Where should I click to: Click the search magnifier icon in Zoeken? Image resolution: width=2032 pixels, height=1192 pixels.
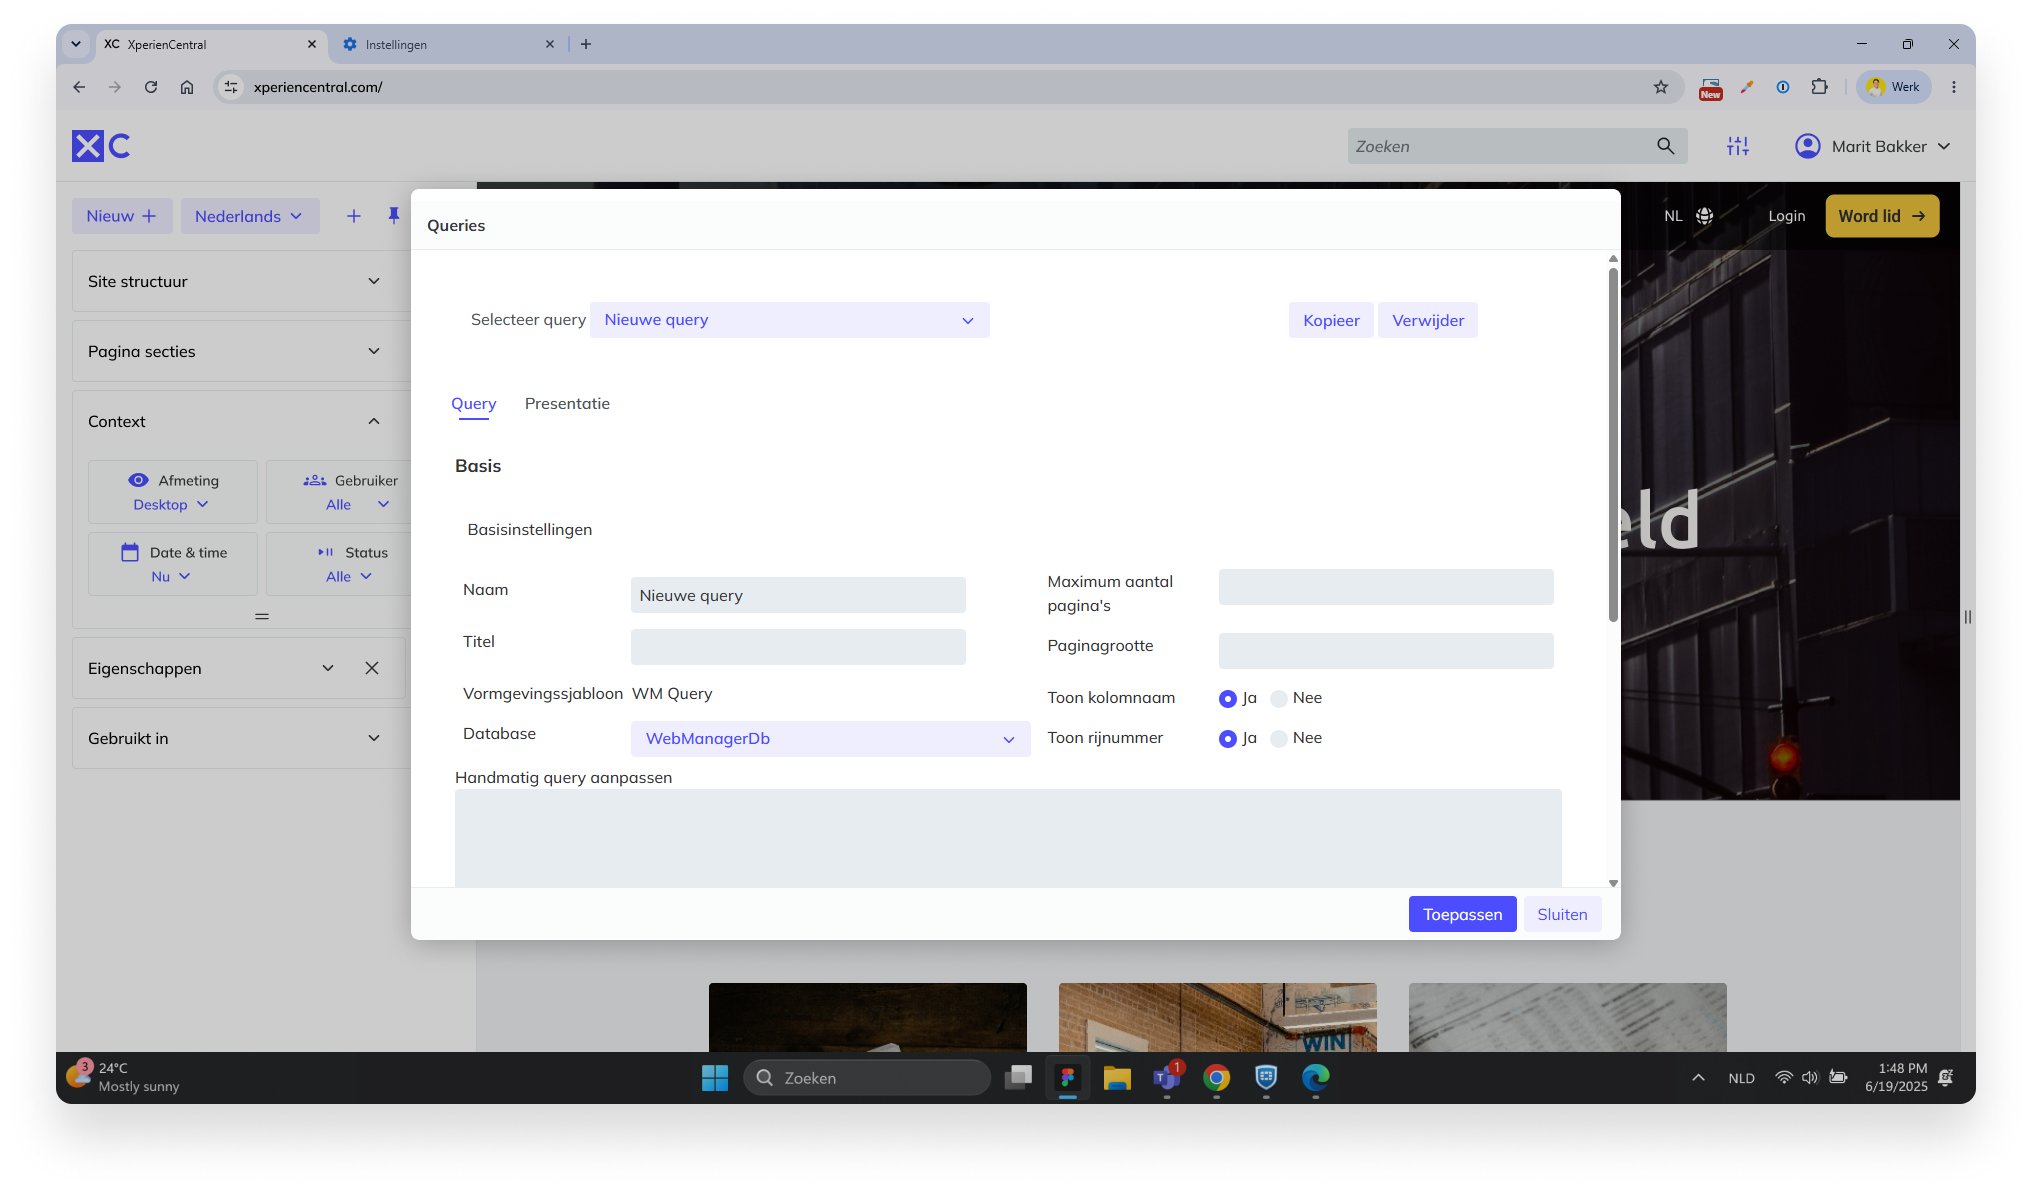click(x=1665, y=146)
